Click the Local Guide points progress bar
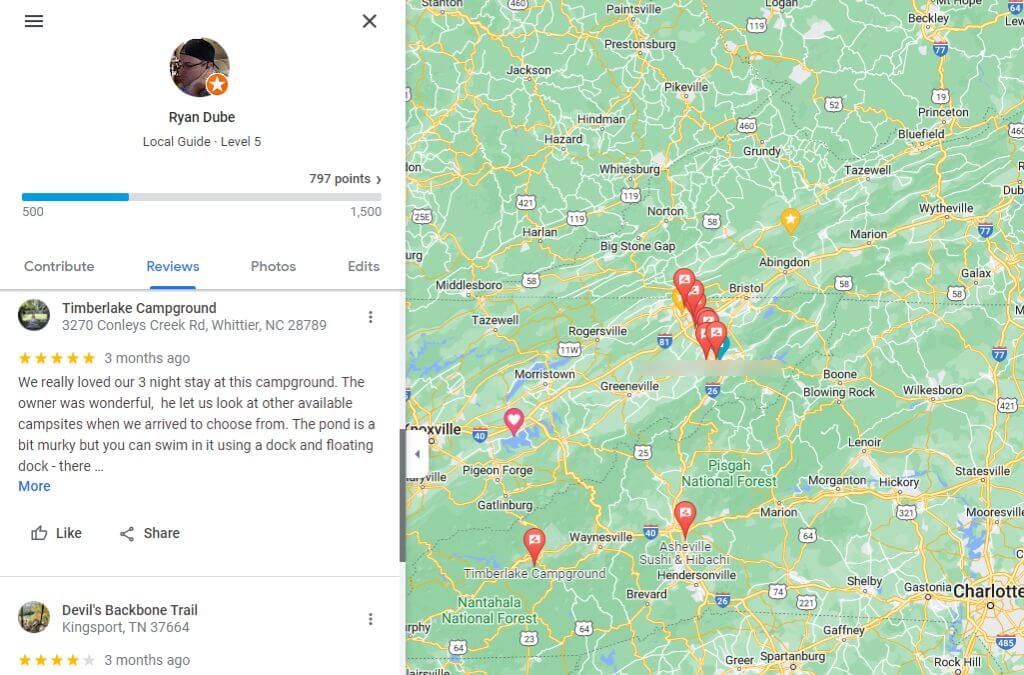This screenshot has width=1024, height=675. coord(202,197)
